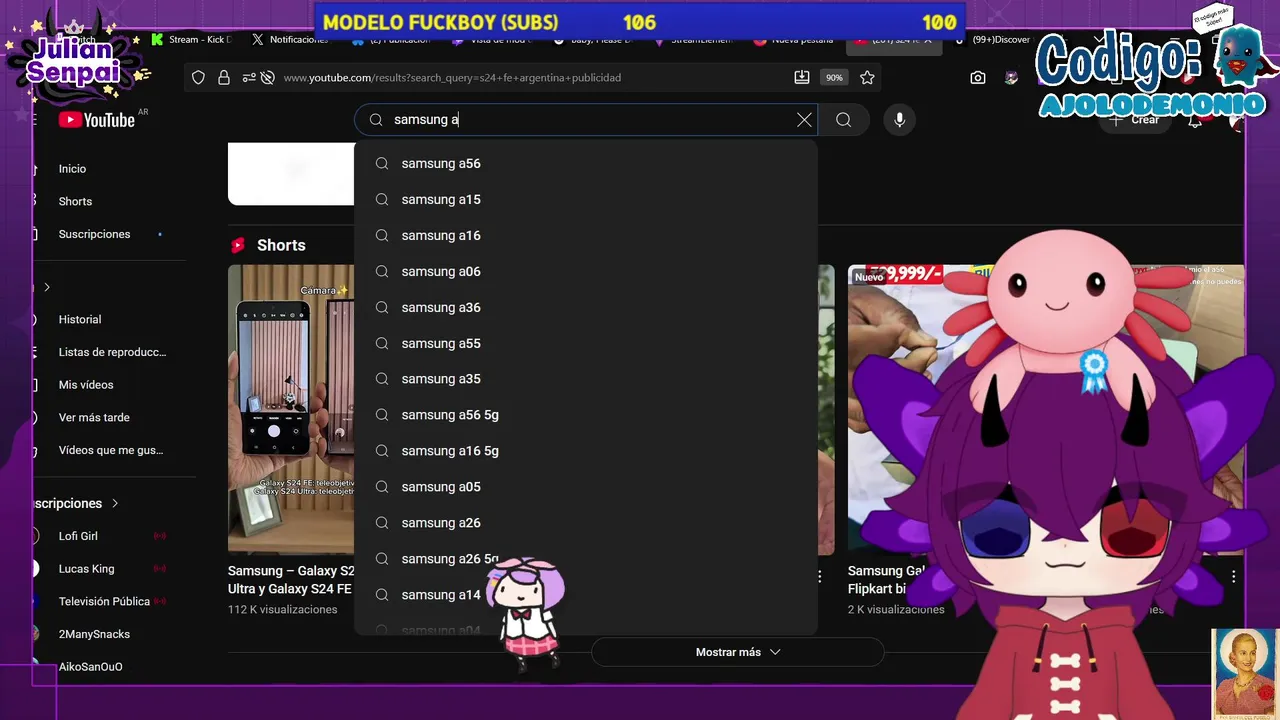Screen dimensions: 1280x720
Task: Click the search icon next to samsung a15 suggestion
Action: (x=382, y=200)
